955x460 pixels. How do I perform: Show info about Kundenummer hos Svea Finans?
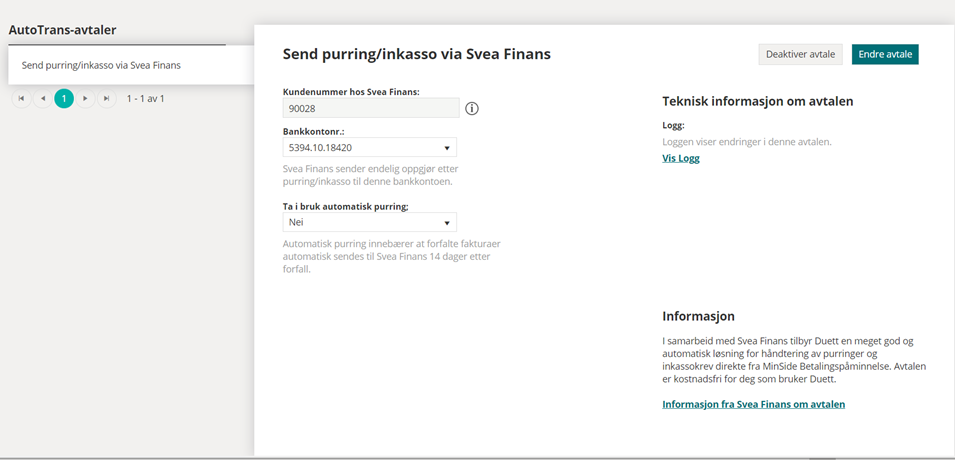472,108
